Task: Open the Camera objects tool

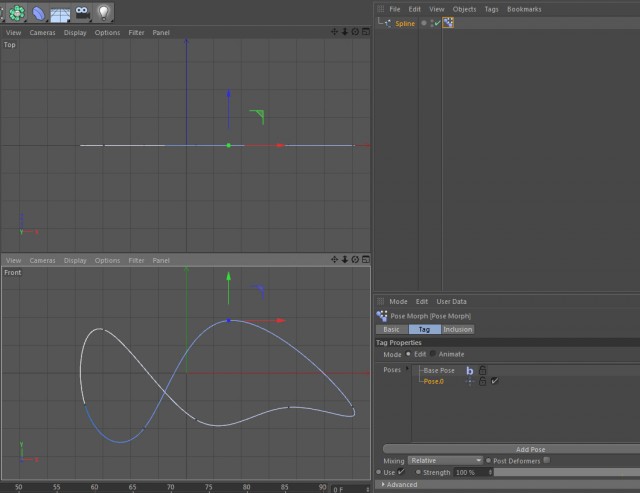Action: 82,12
